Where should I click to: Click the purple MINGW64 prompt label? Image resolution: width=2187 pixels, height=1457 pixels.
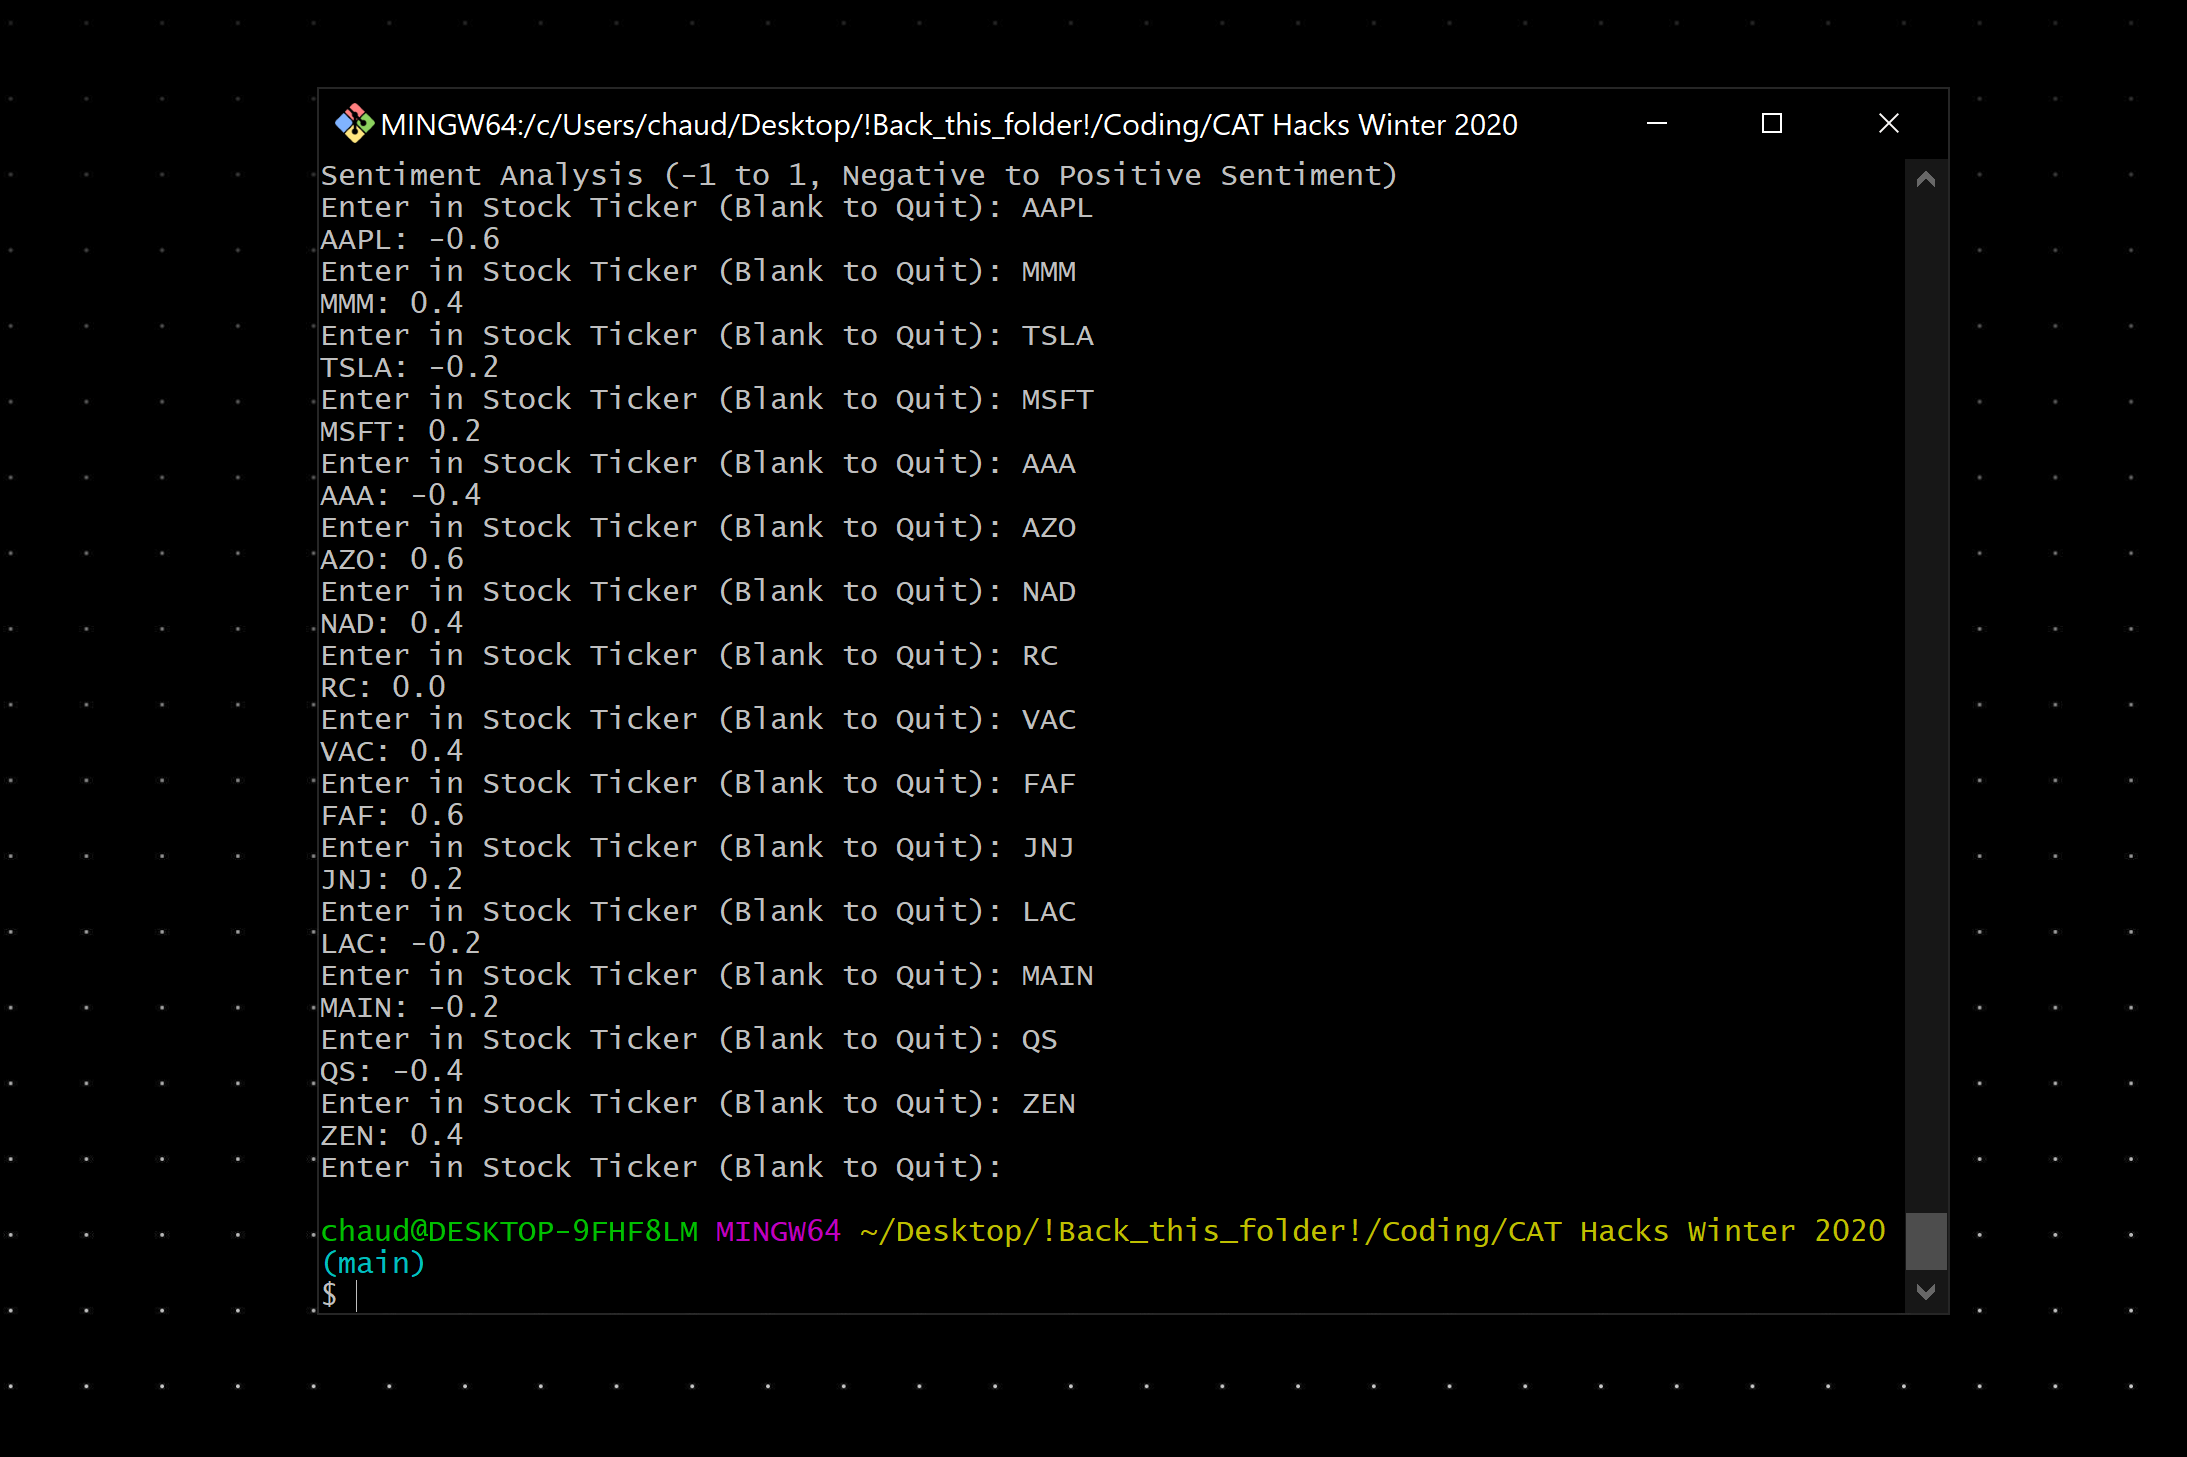(778, 1231)
